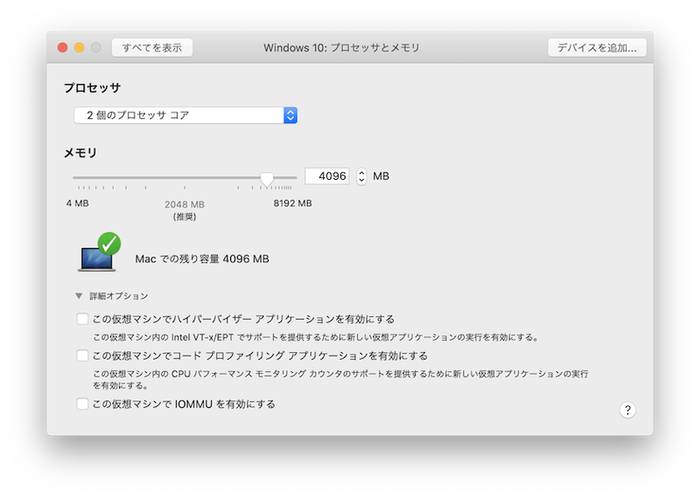This screenshot has width=700, height=497.
Task: Click the window title Windows 10: プロセッサとメモリ
Action: coord(342,47)
